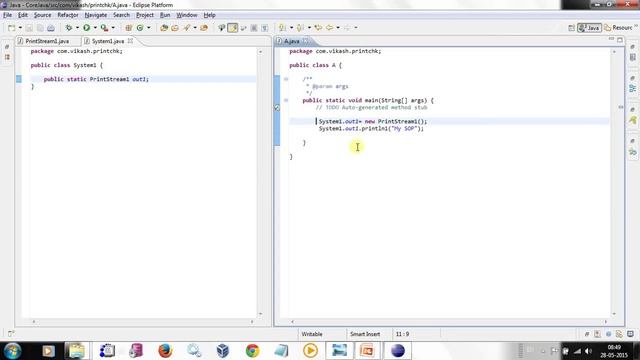Viewport: 640px width, 360px height.
Task: Close the System1.java tab
Action: pyautogui.click(x=130, y=41)
